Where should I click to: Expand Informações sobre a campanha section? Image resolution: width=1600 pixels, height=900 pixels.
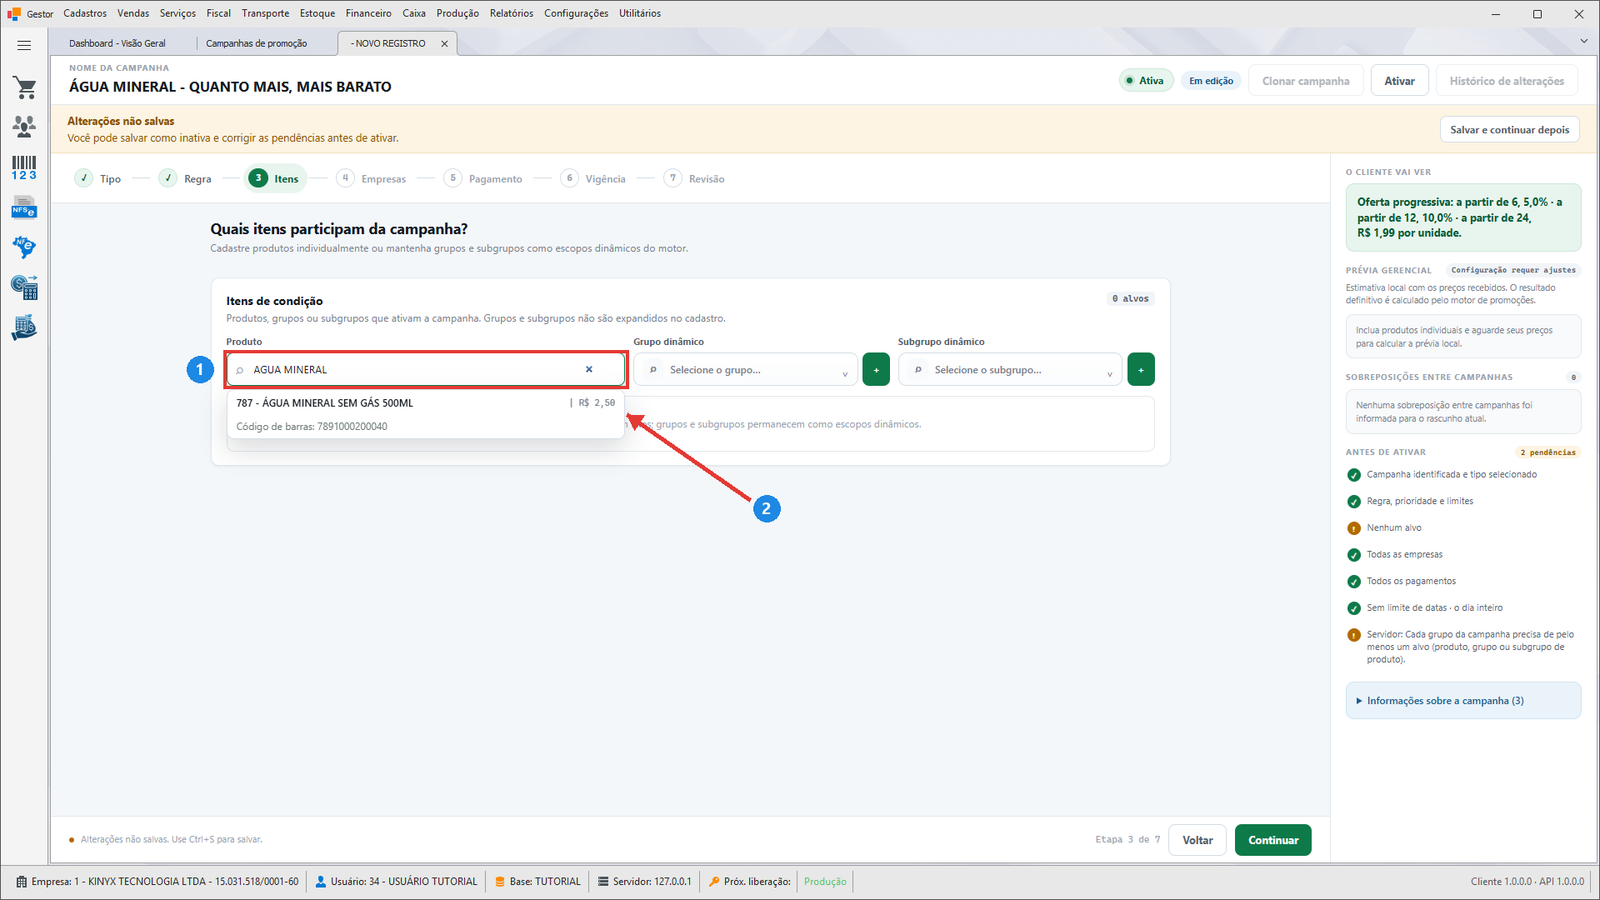point(1463,701)
